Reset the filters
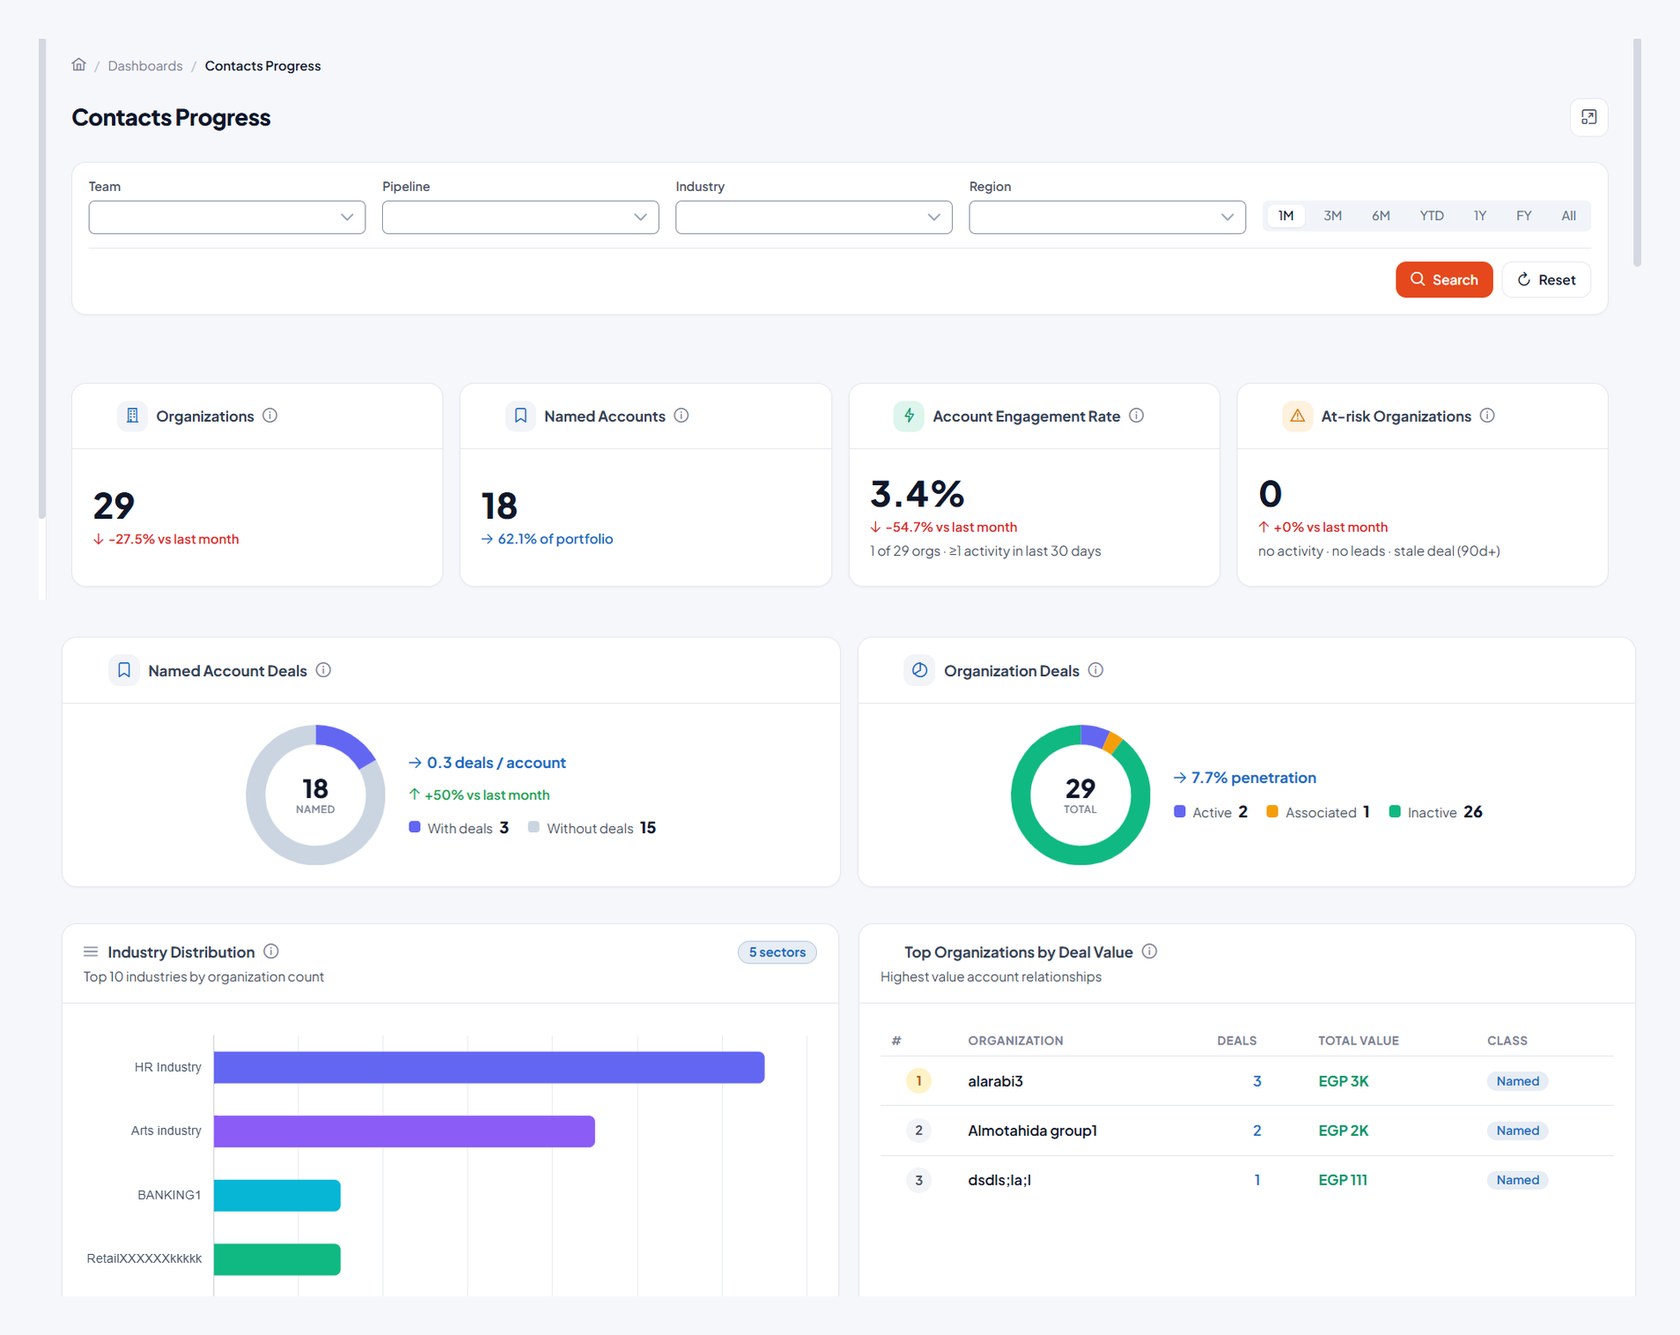Screen dimensions: 1680x1335 point(1546,280)
